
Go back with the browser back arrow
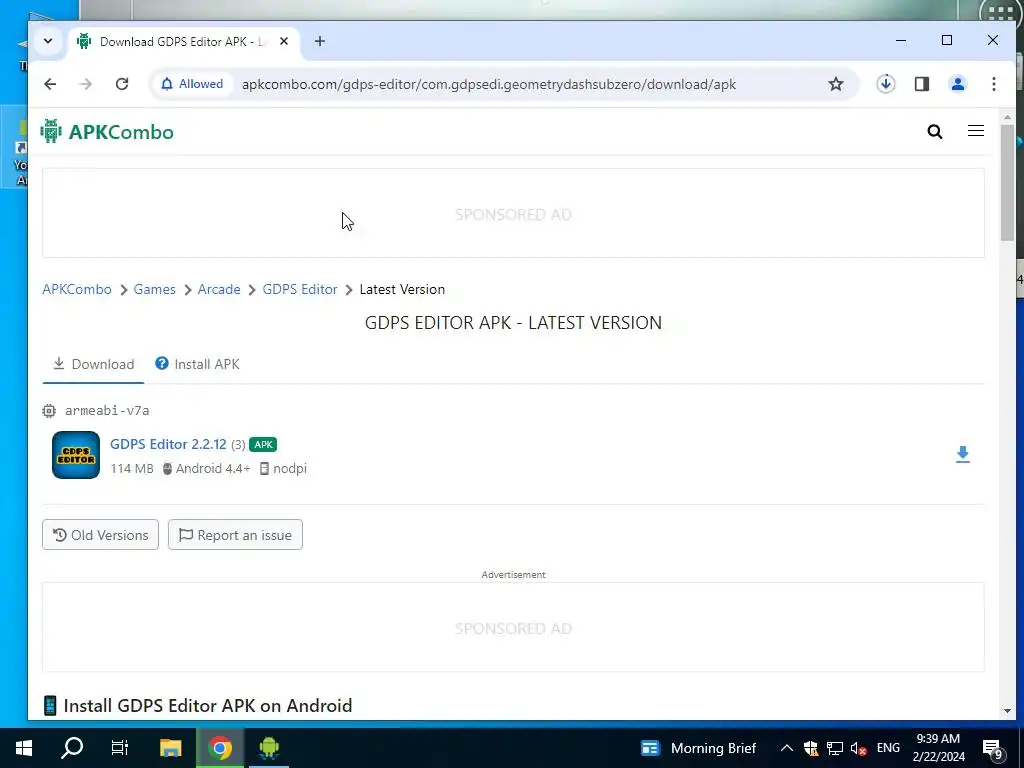coord(50,84)
